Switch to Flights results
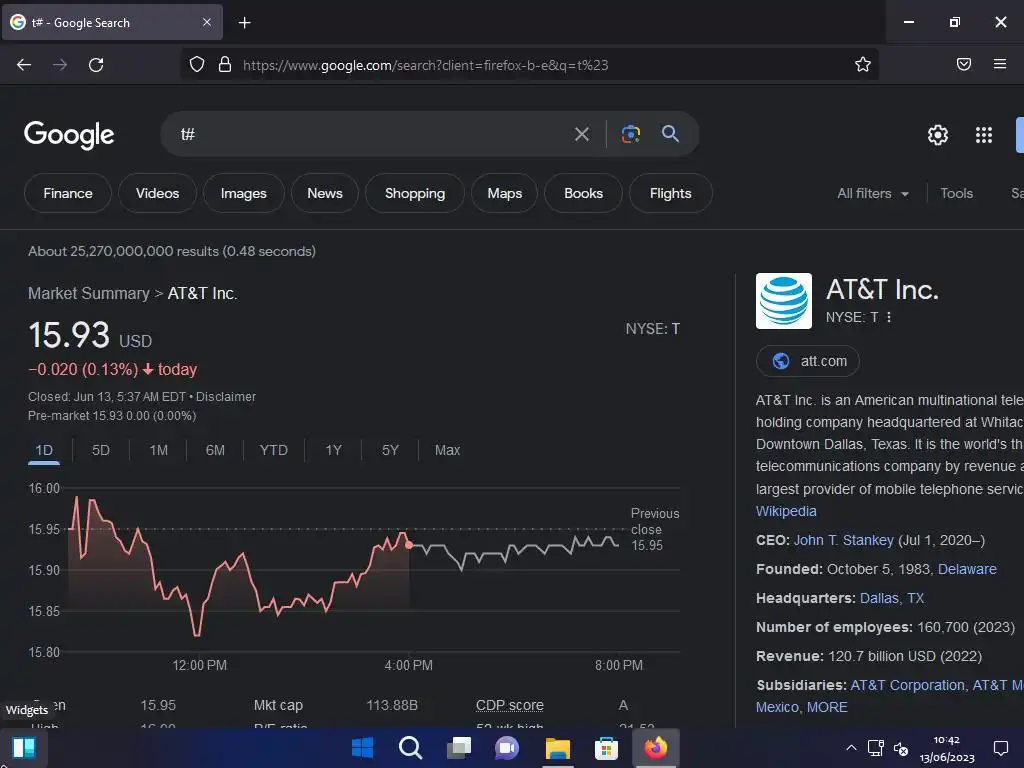This screenshot has width=1024, height=768. click(671, 193)
